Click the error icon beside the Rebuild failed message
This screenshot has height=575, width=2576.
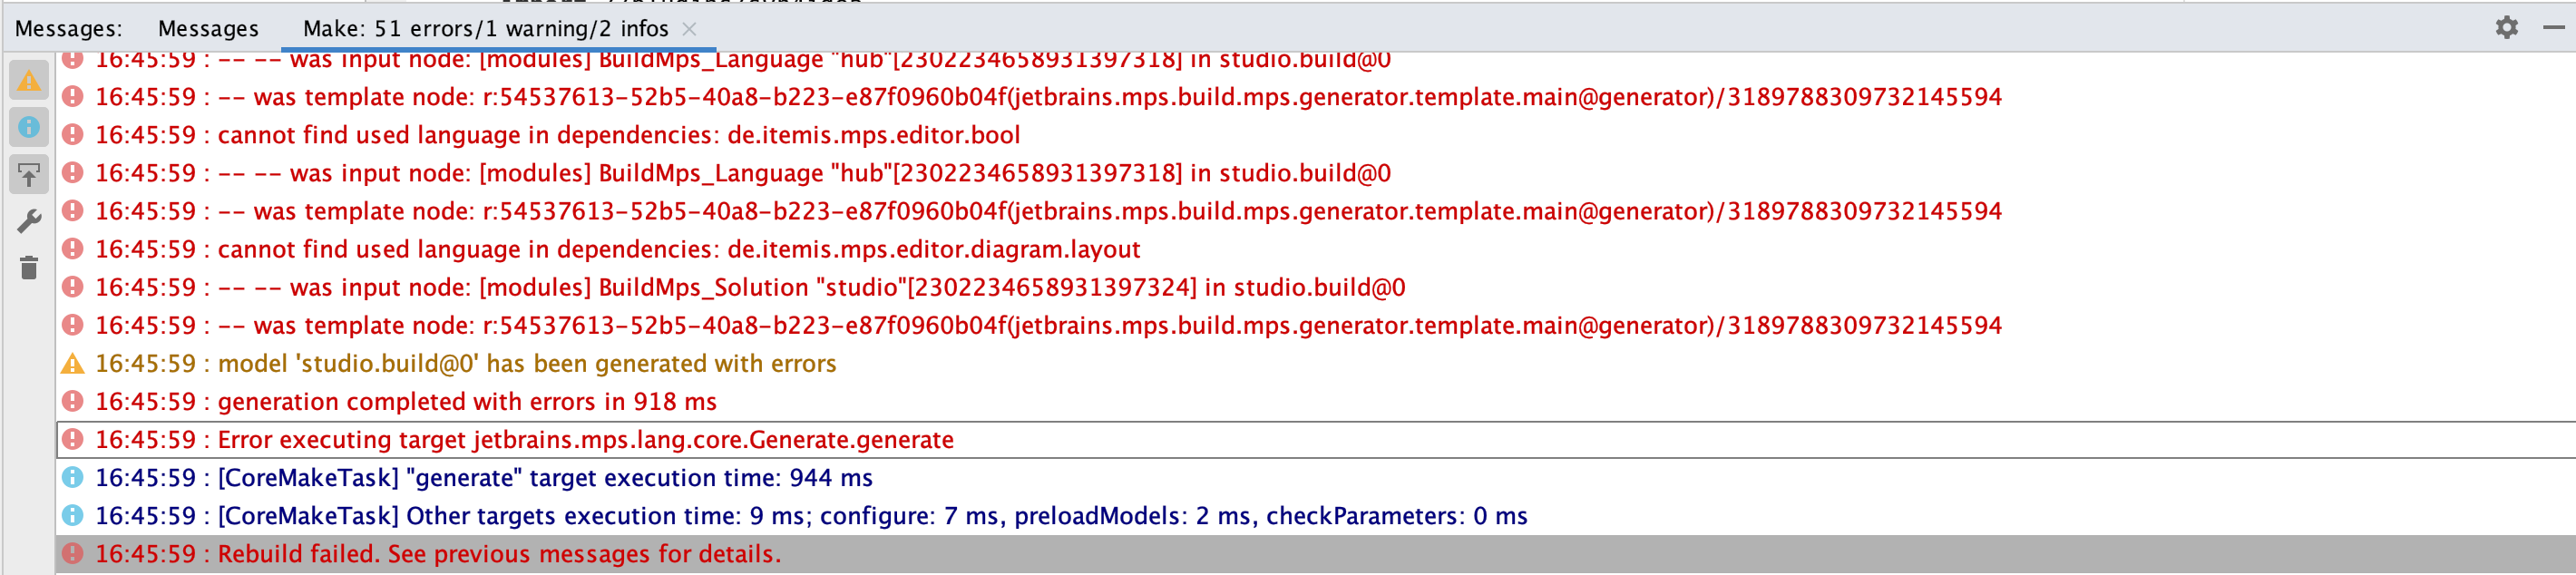click(x=73, y=553)
